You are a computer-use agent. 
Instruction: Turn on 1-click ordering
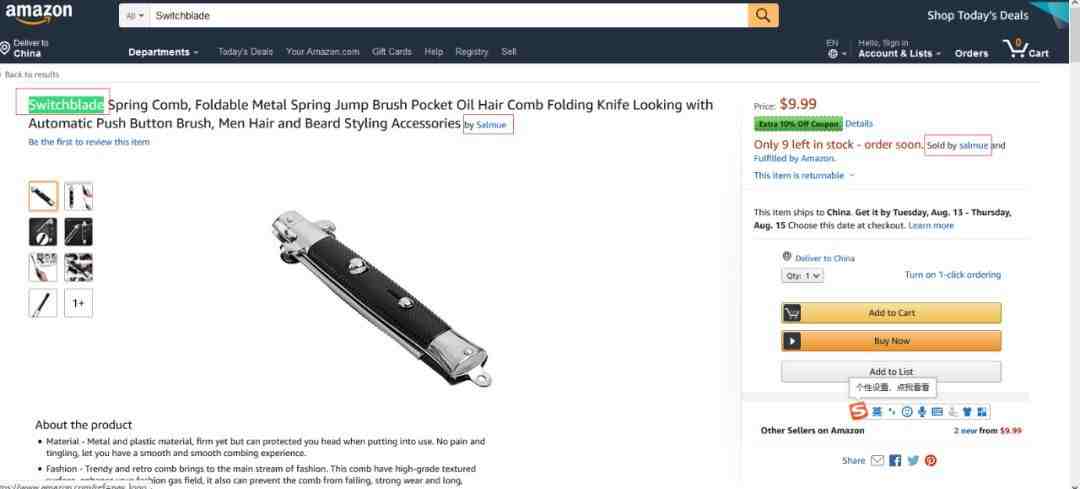[953, 275]
